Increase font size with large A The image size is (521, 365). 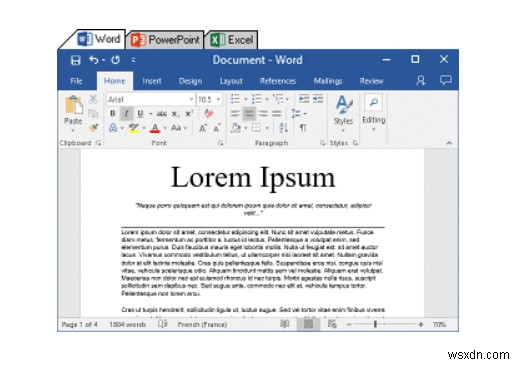tap(203, 128)
